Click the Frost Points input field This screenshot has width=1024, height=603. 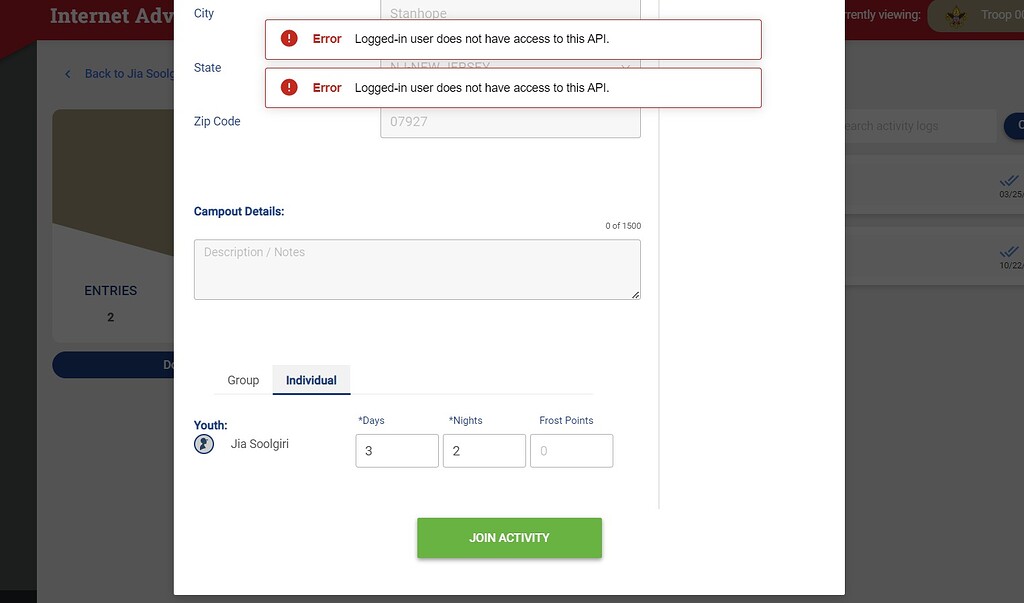pyautogui.click(x=571, y=450)
